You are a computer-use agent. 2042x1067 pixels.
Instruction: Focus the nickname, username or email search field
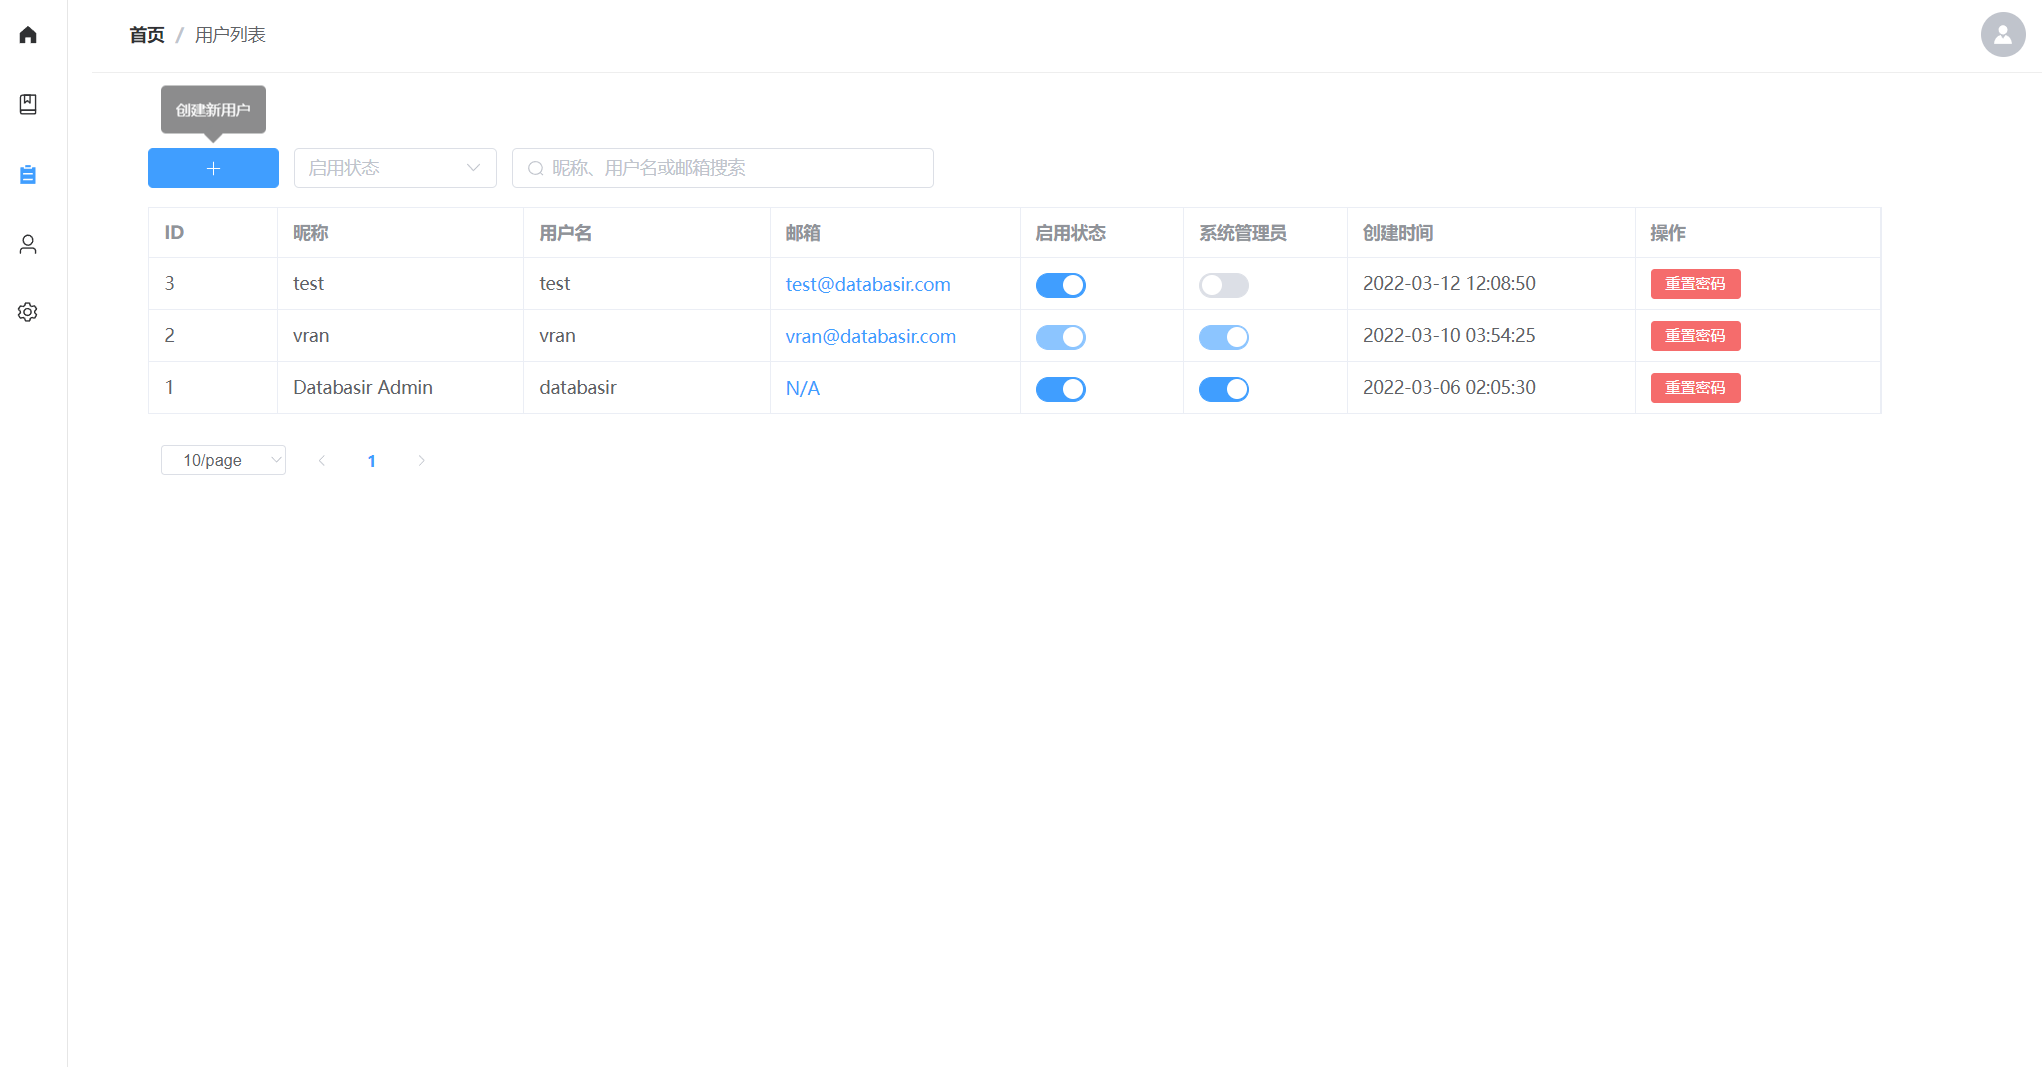[x=735, y=168]
